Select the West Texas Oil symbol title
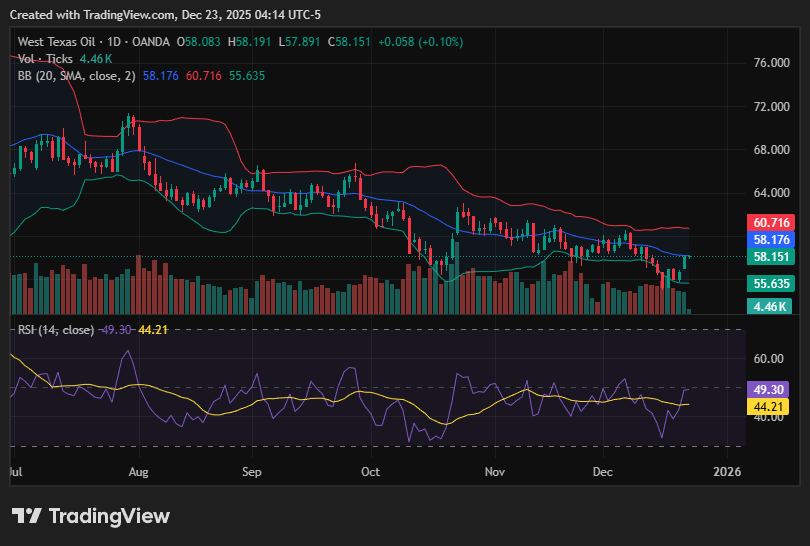Image resolution: width=810 pixels, height=546 pixels. pyautogui.click(x=64, y=42)
